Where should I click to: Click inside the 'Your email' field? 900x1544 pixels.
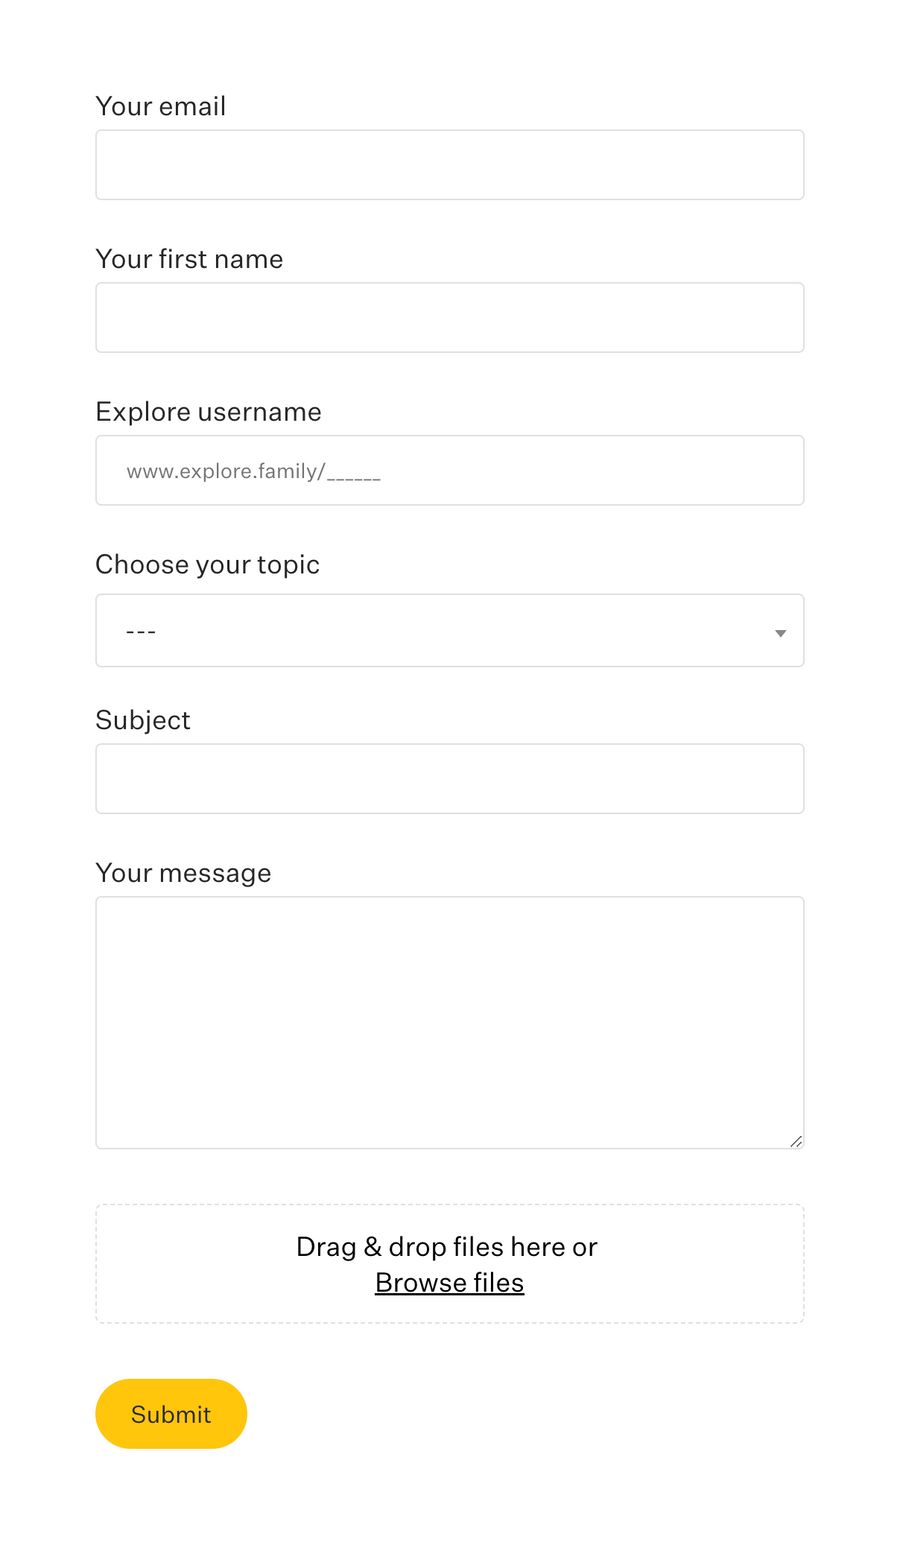(x=450, y=164)
